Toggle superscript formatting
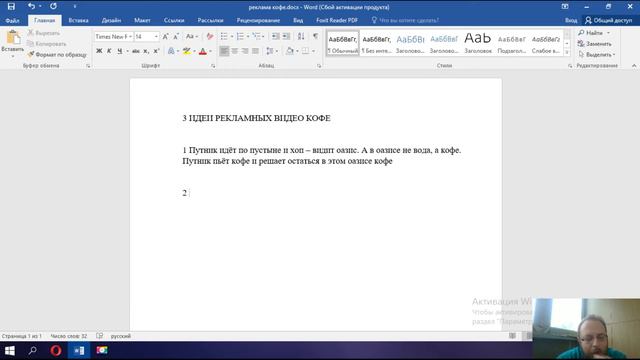640x360 pixels. coord(156,51)
